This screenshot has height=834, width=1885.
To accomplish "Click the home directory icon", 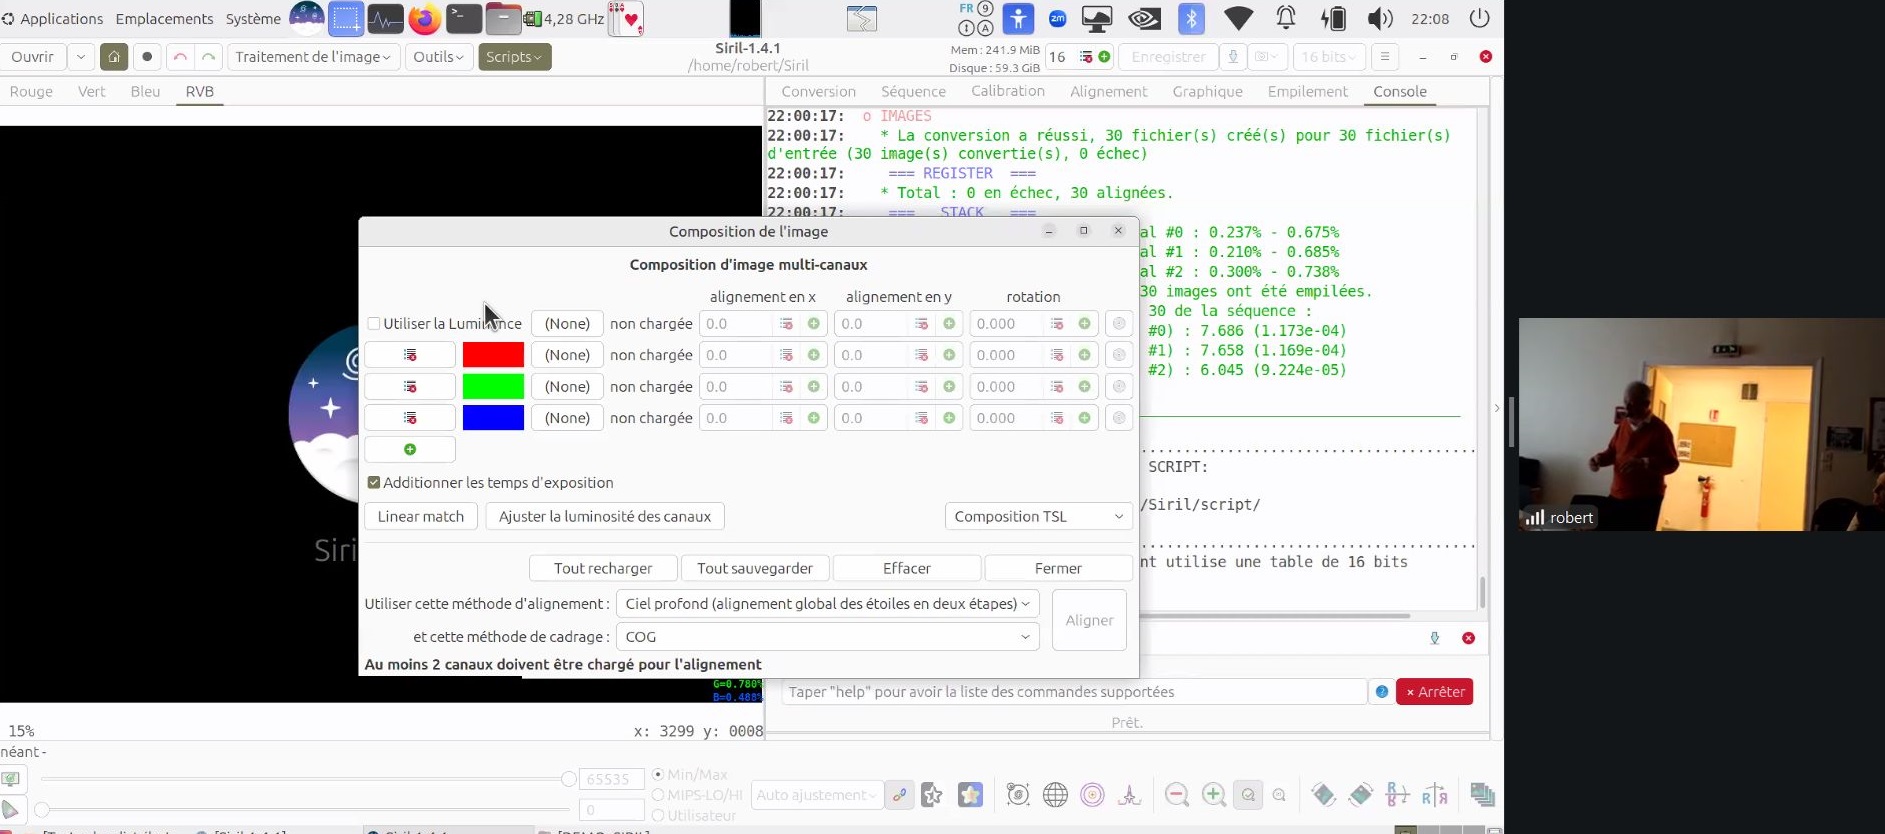I will coord(114,57).
